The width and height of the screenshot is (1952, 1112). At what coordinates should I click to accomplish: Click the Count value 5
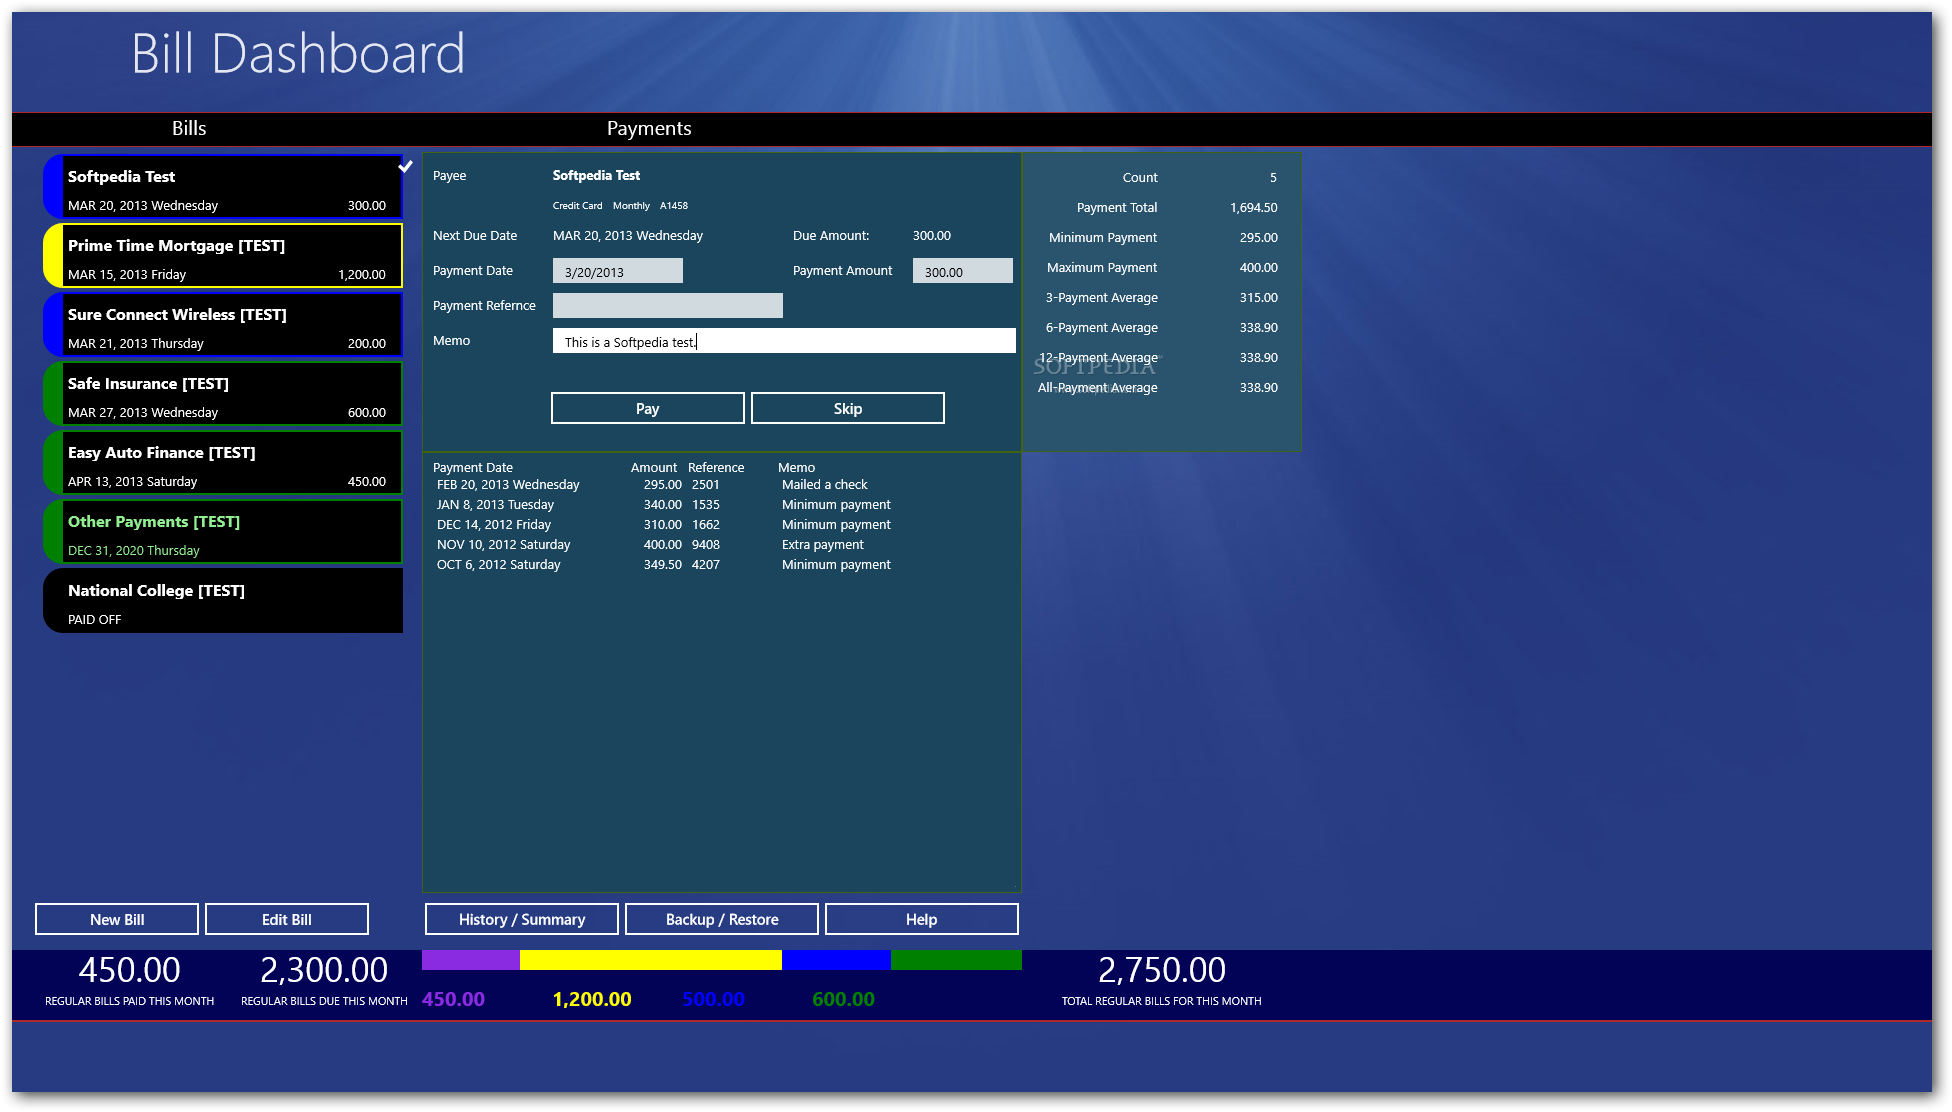pos(1273,178)
